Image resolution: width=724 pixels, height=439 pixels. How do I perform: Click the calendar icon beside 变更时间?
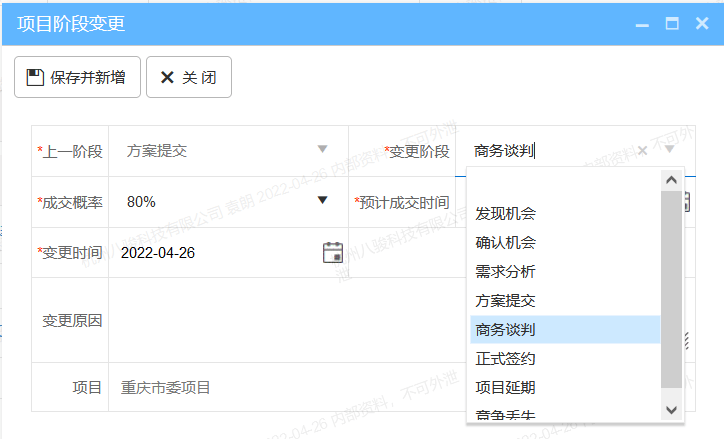click(333, 252)
